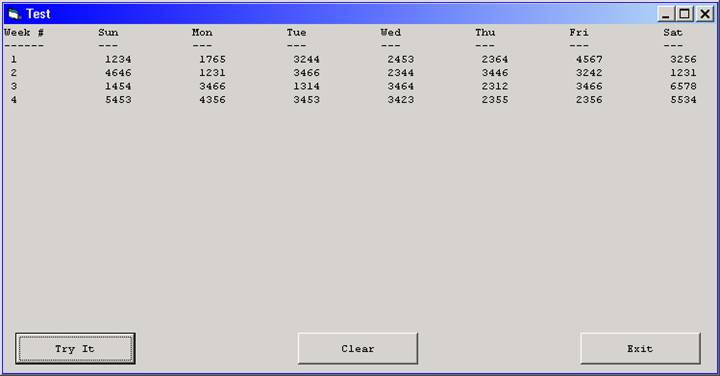Click the value 3423 under Wed
This screenshot has width=720, height=376.
[400, 100]
